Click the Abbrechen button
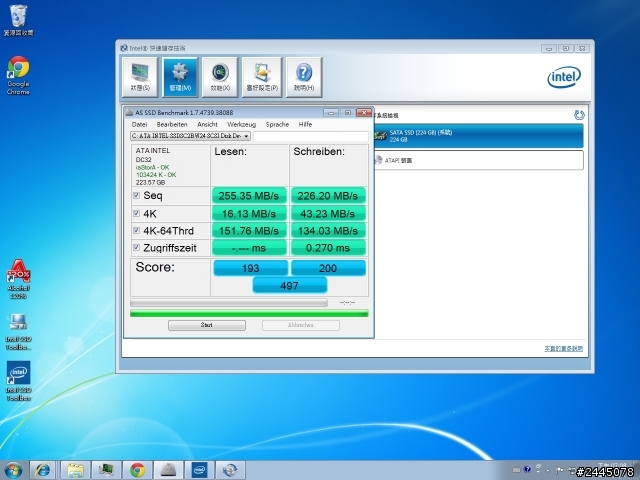 click(301, 325)
